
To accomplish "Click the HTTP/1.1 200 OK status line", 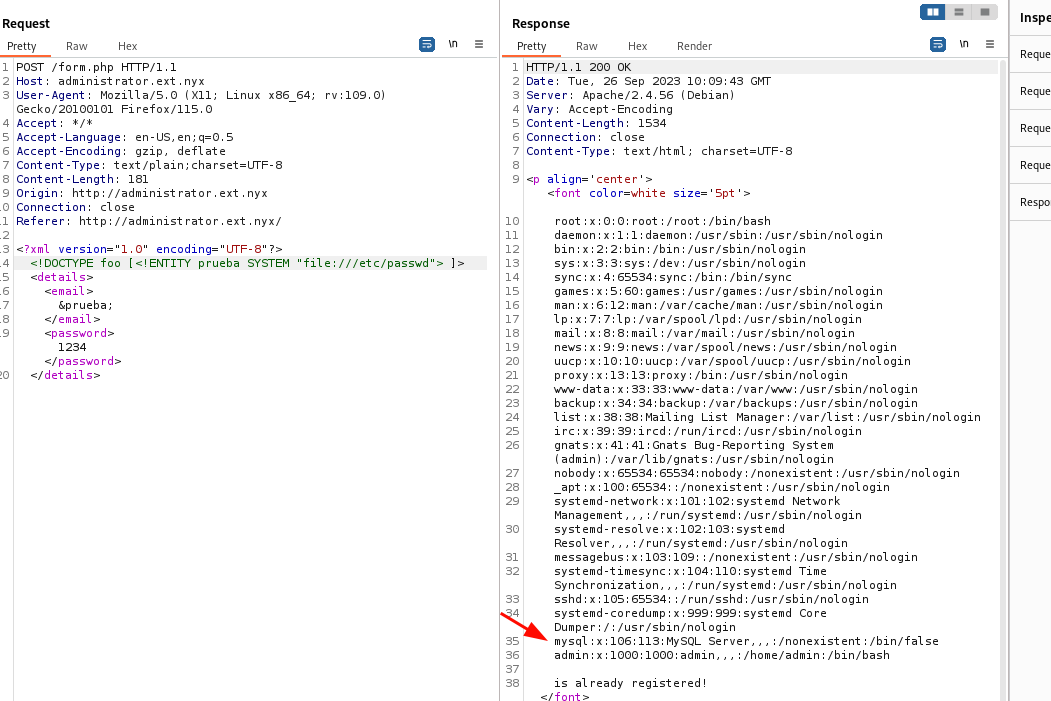I will pos(578,67).
